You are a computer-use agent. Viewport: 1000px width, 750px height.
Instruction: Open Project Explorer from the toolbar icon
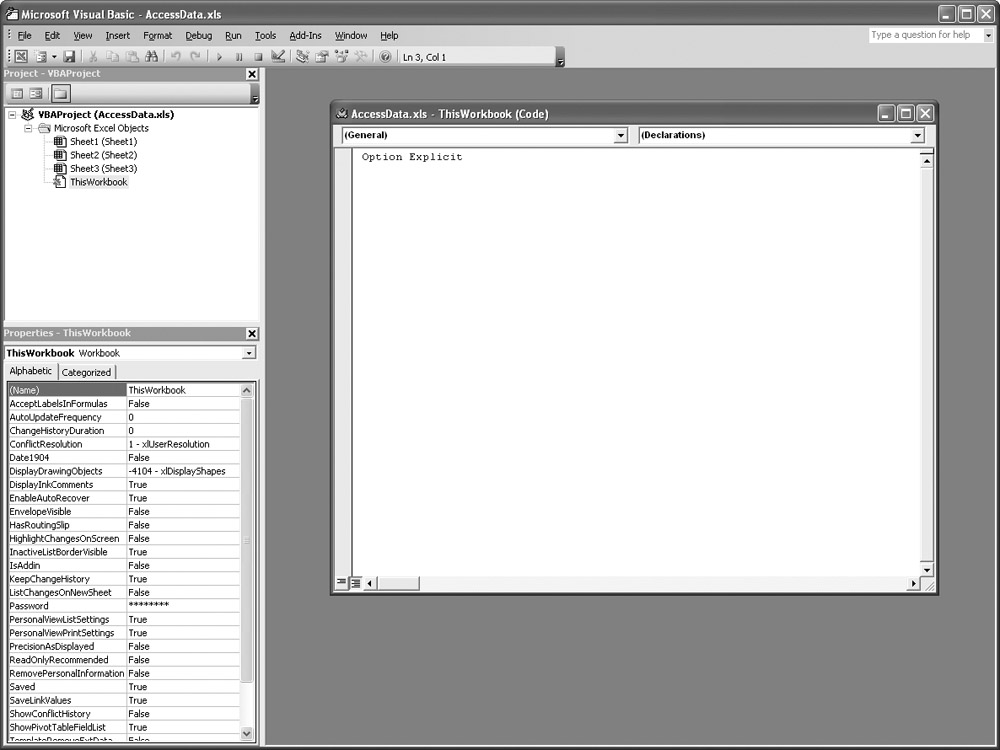pyautogui.click(x=303, y=57)
